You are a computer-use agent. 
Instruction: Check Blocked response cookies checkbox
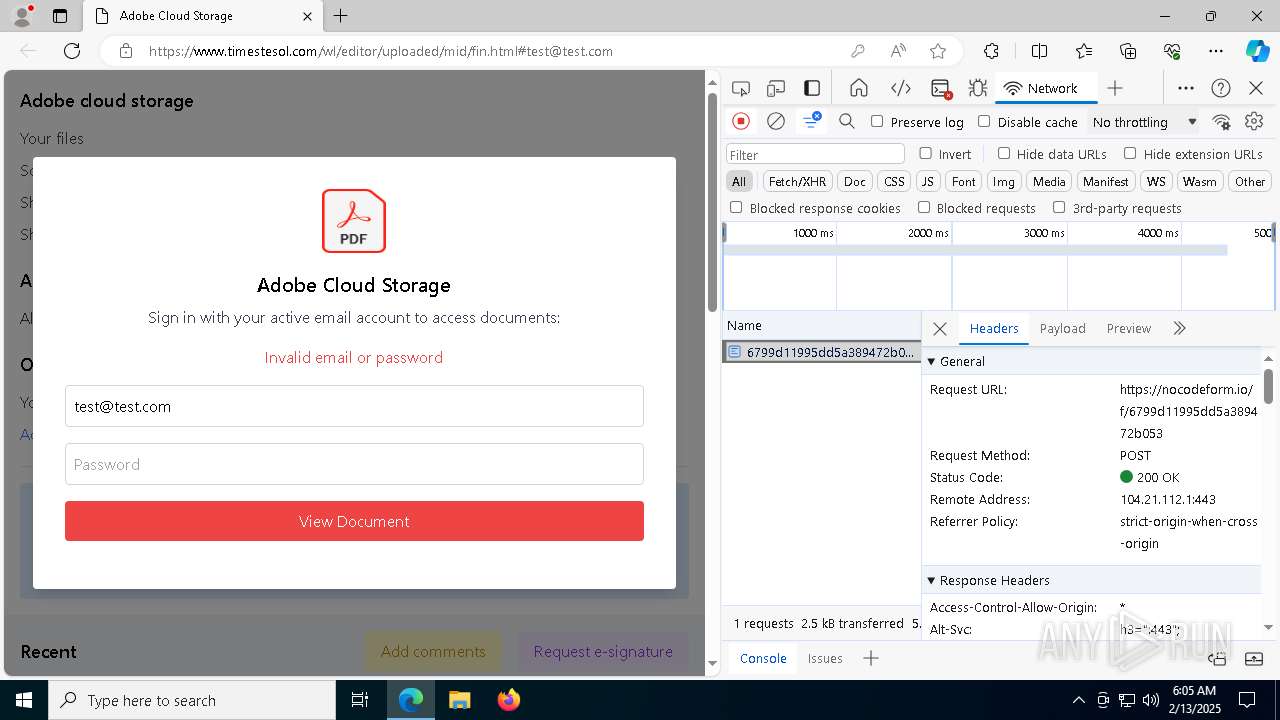click(736, 207)
